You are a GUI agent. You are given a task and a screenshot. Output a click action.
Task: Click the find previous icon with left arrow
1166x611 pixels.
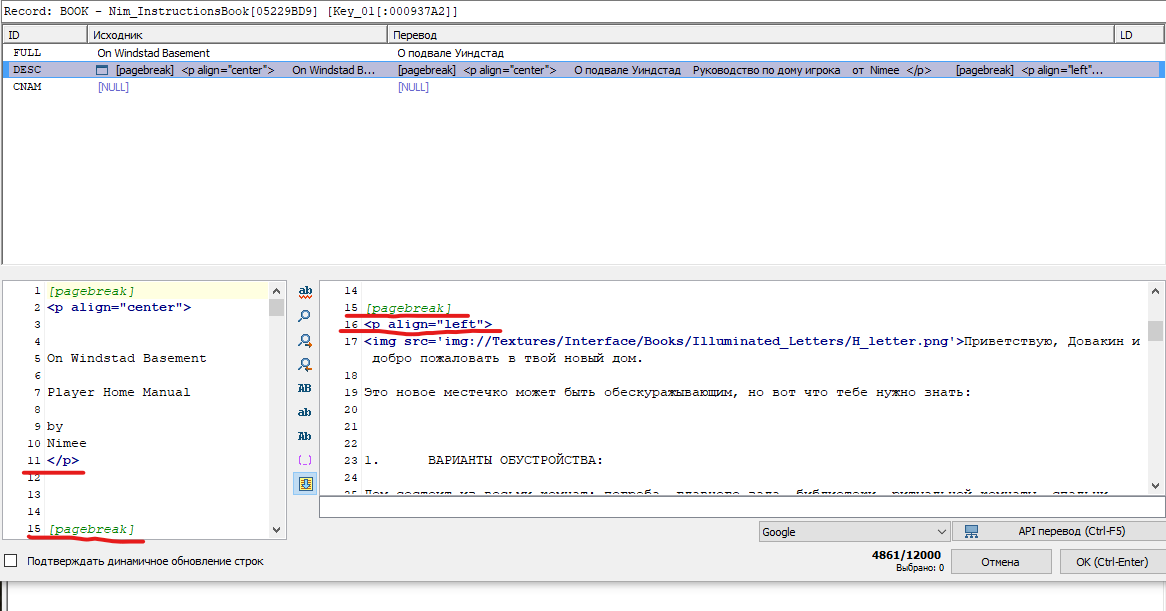[x=305, y=364]
